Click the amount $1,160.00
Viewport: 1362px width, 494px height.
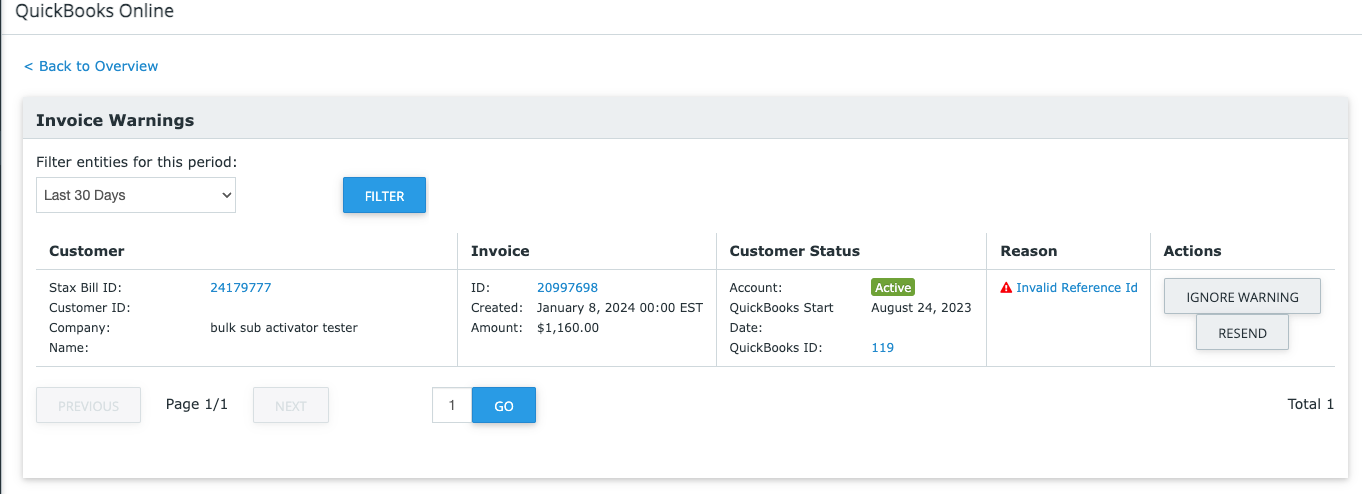click(x=568, y=328)
